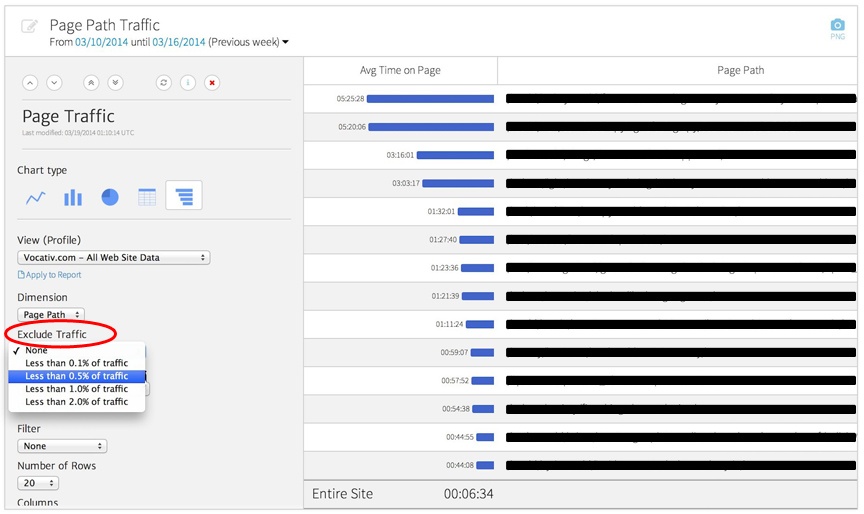
Task: Choose 'Less than 0.5% of traffic' option
Action: (x=77, y=376)
